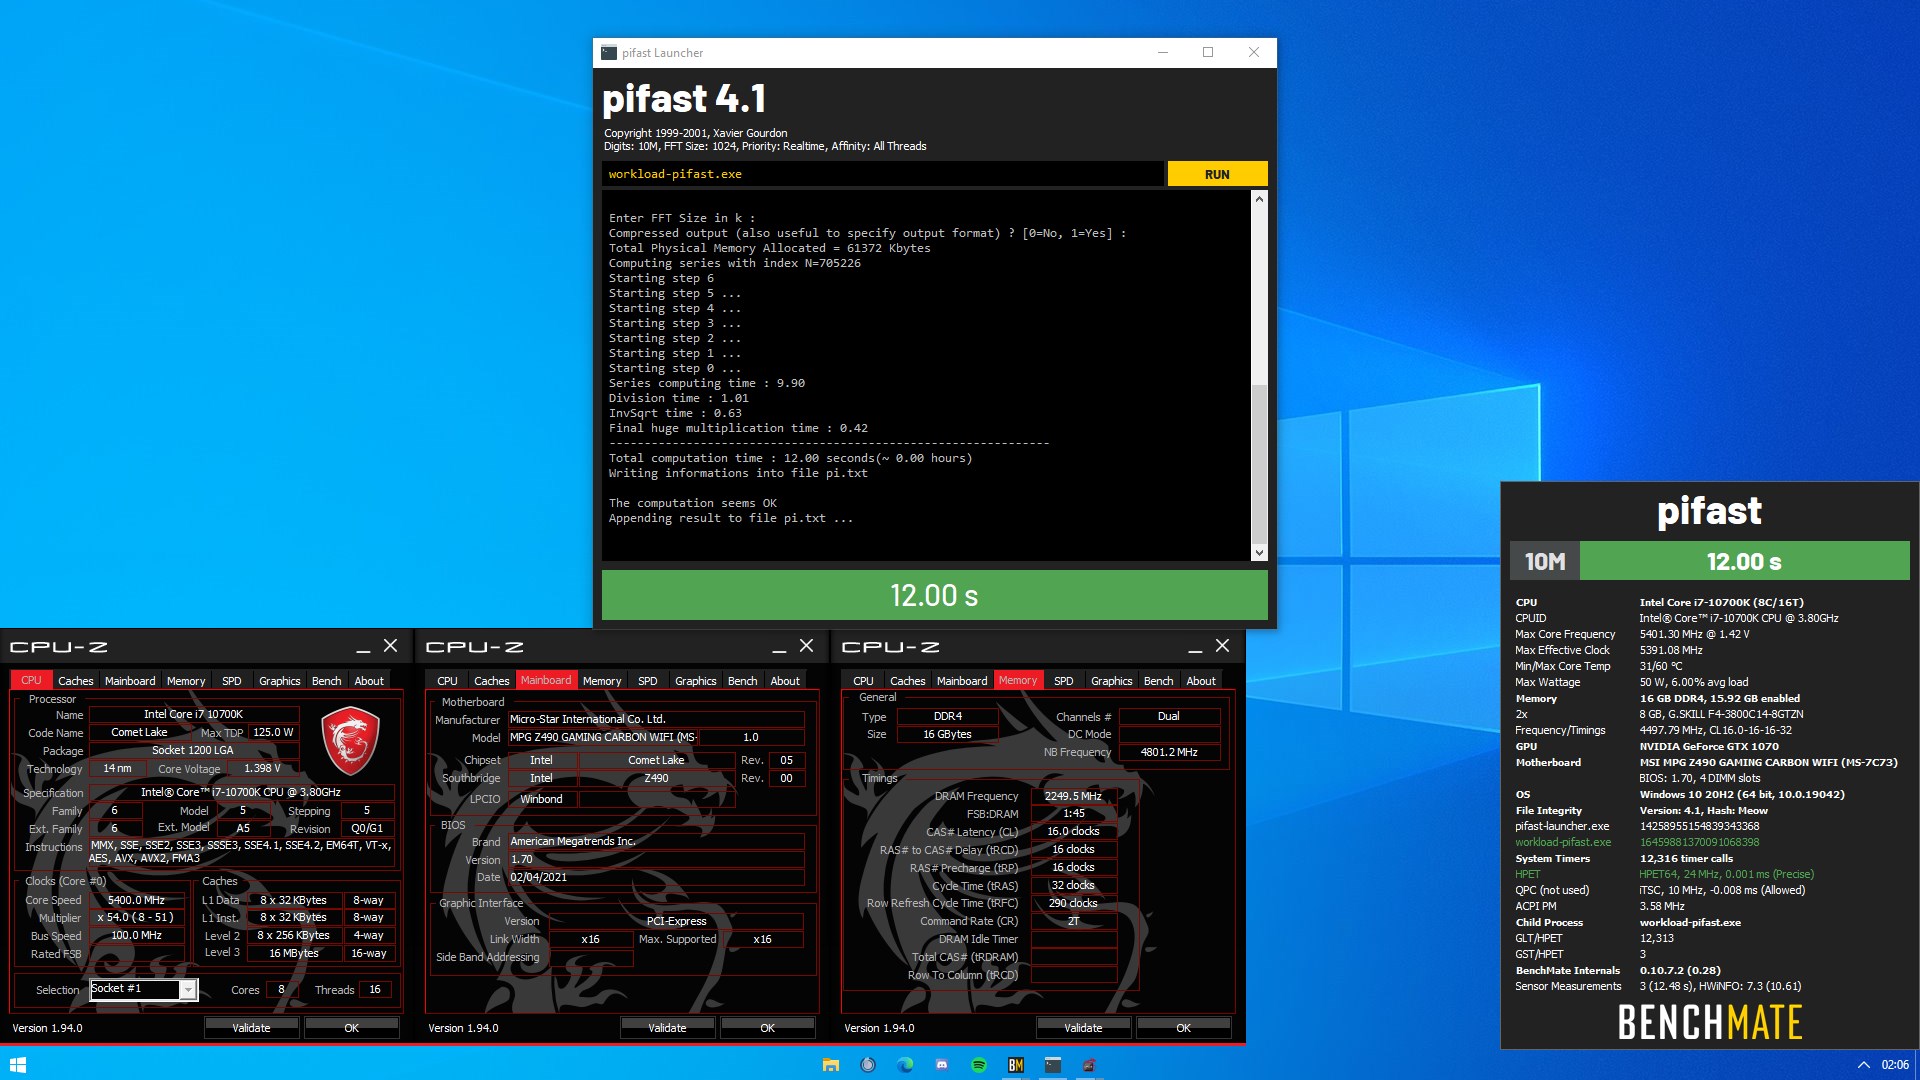Open File Explorer from the taskbar
Screen dimensions: 1920x1080
tap(831, 1065)
